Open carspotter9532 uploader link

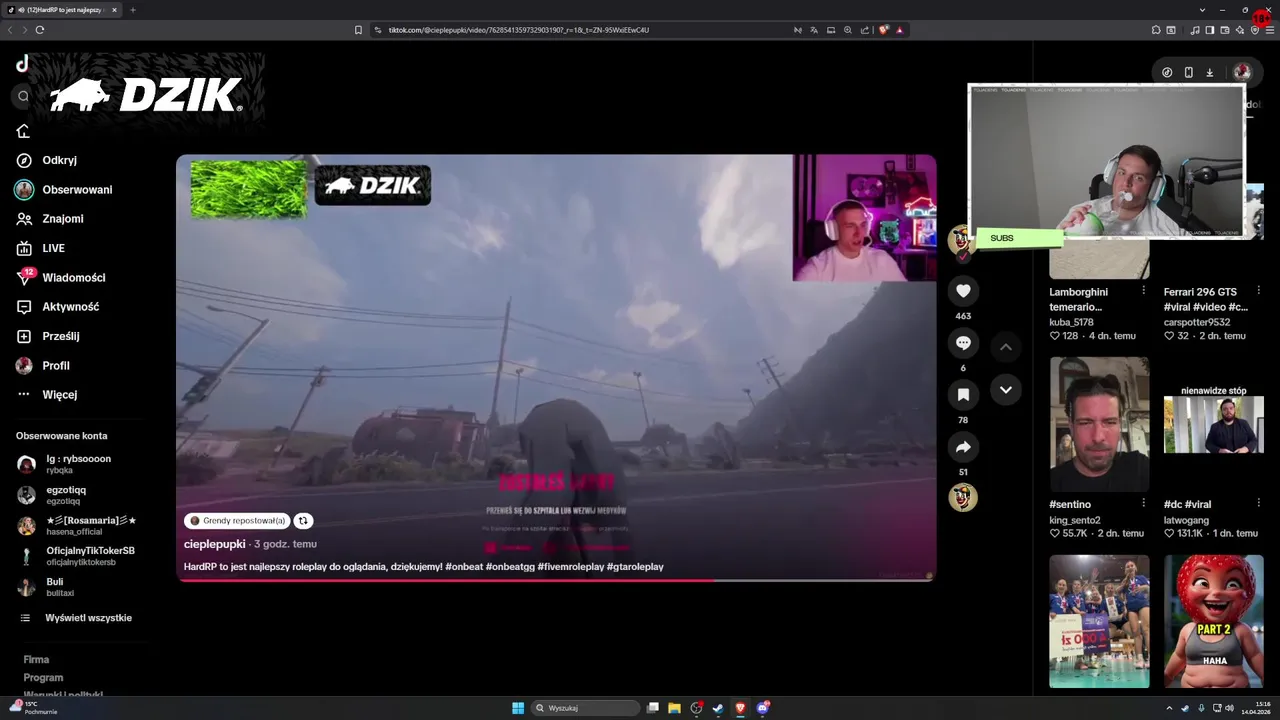pos(1197,322)
